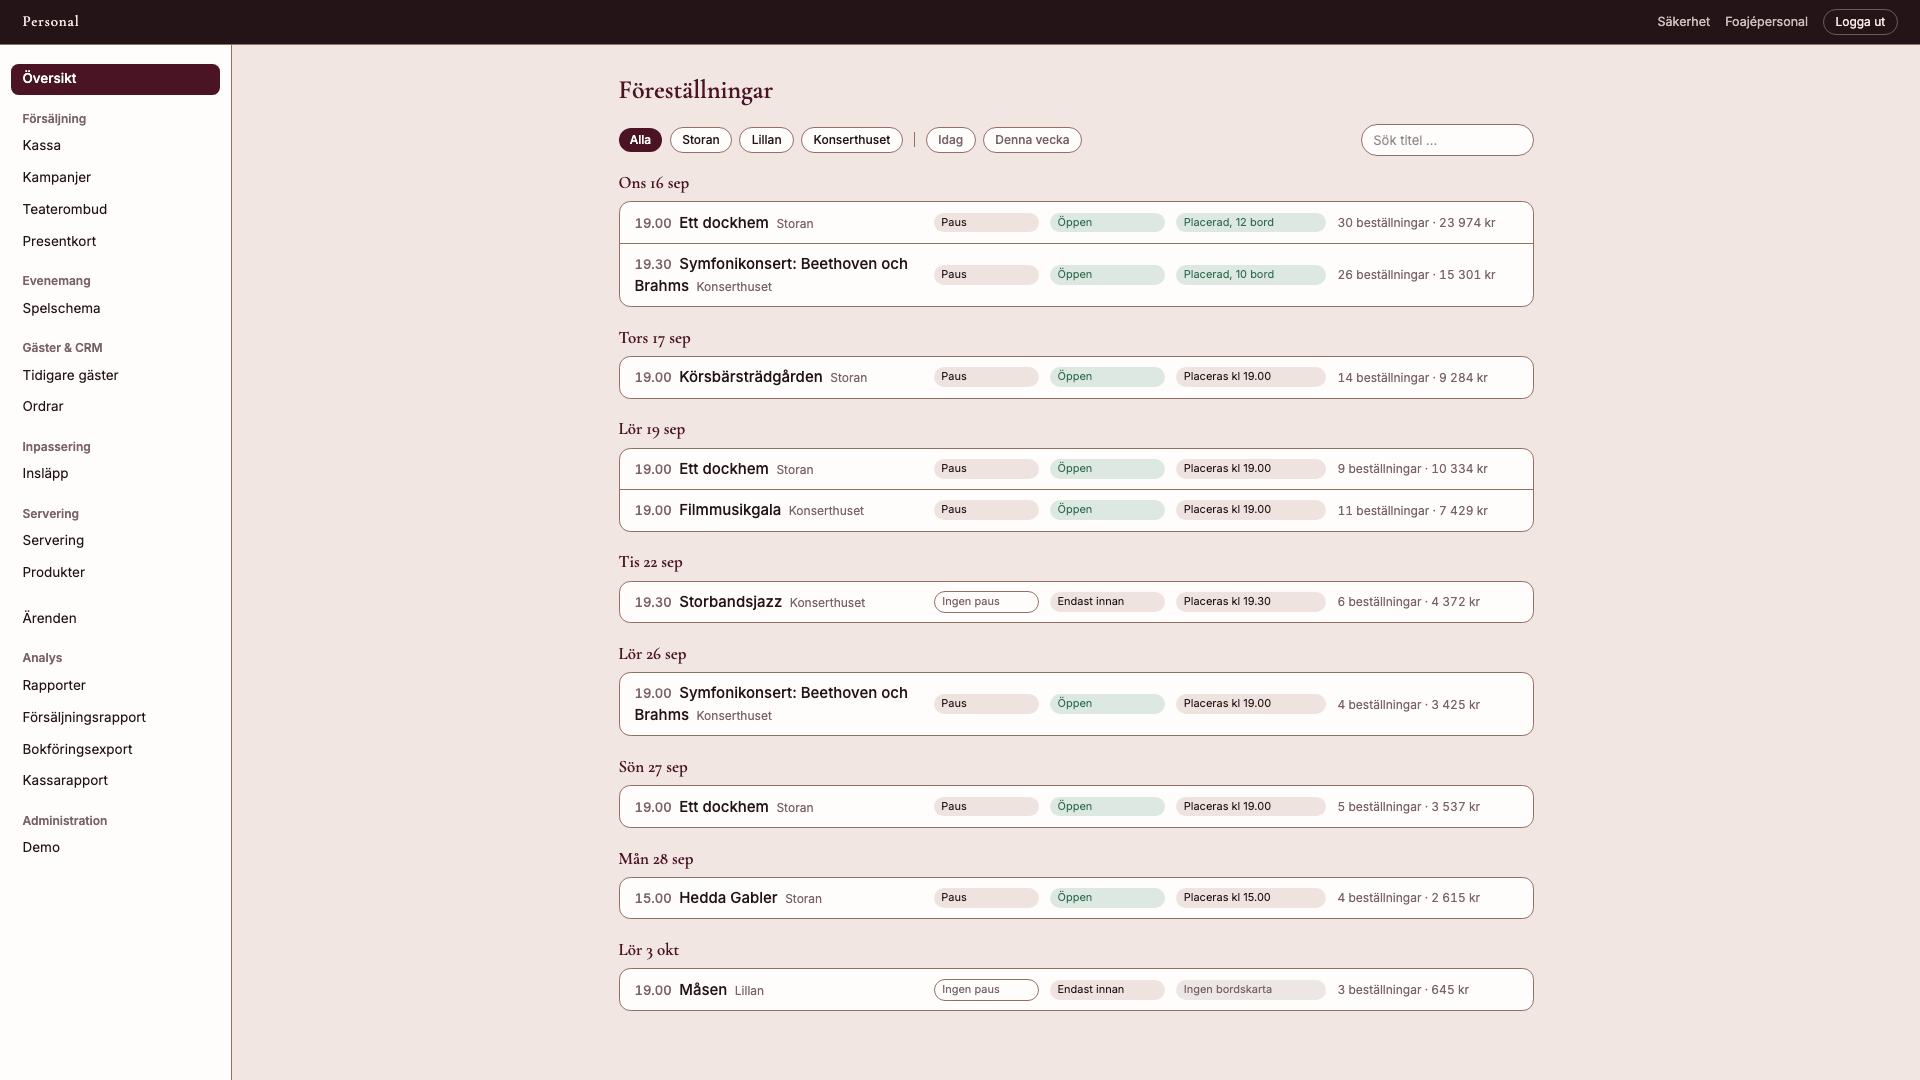This screenshot has height=1080, width=1920.
Task: Go to Kassa in sidebar
Action: click(115, 145)
